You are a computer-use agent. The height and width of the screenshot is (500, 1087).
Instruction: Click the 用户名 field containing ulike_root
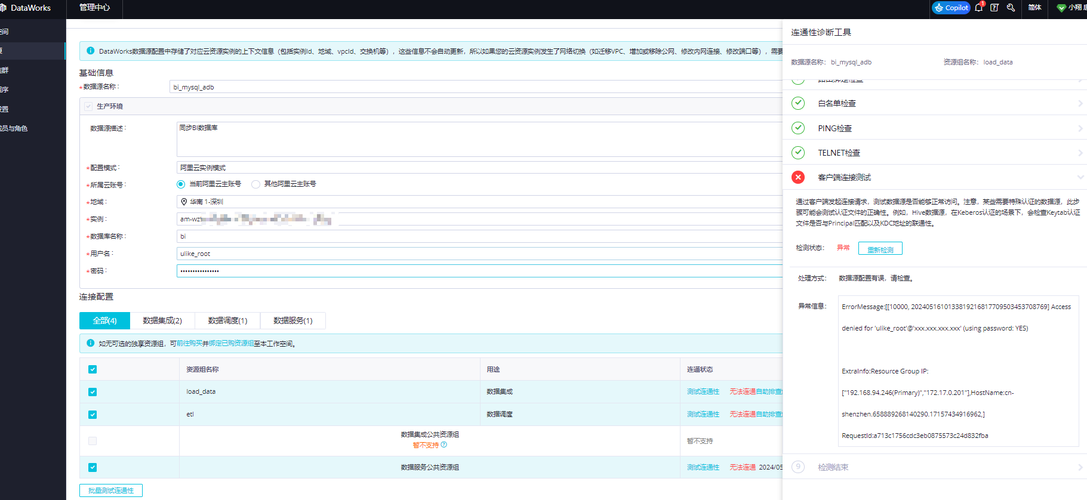(x=478, y=254)
